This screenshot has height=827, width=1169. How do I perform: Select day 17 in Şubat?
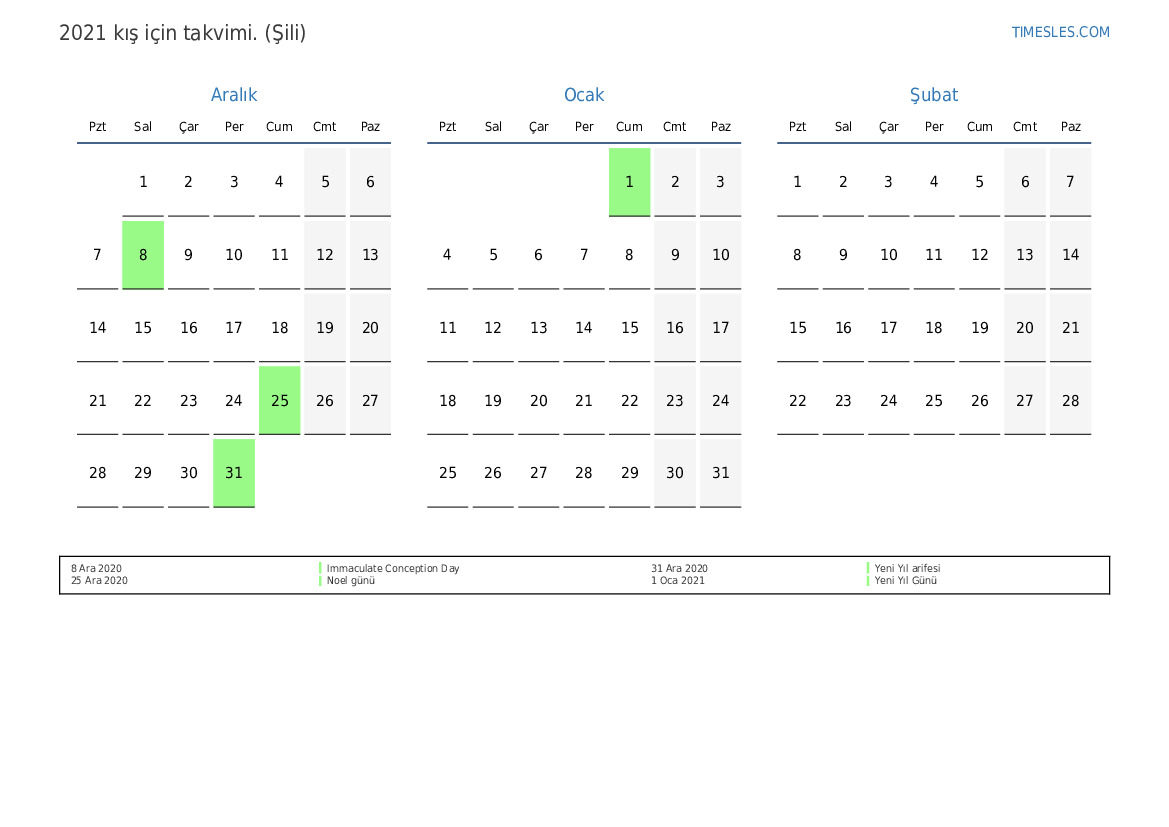889,328
